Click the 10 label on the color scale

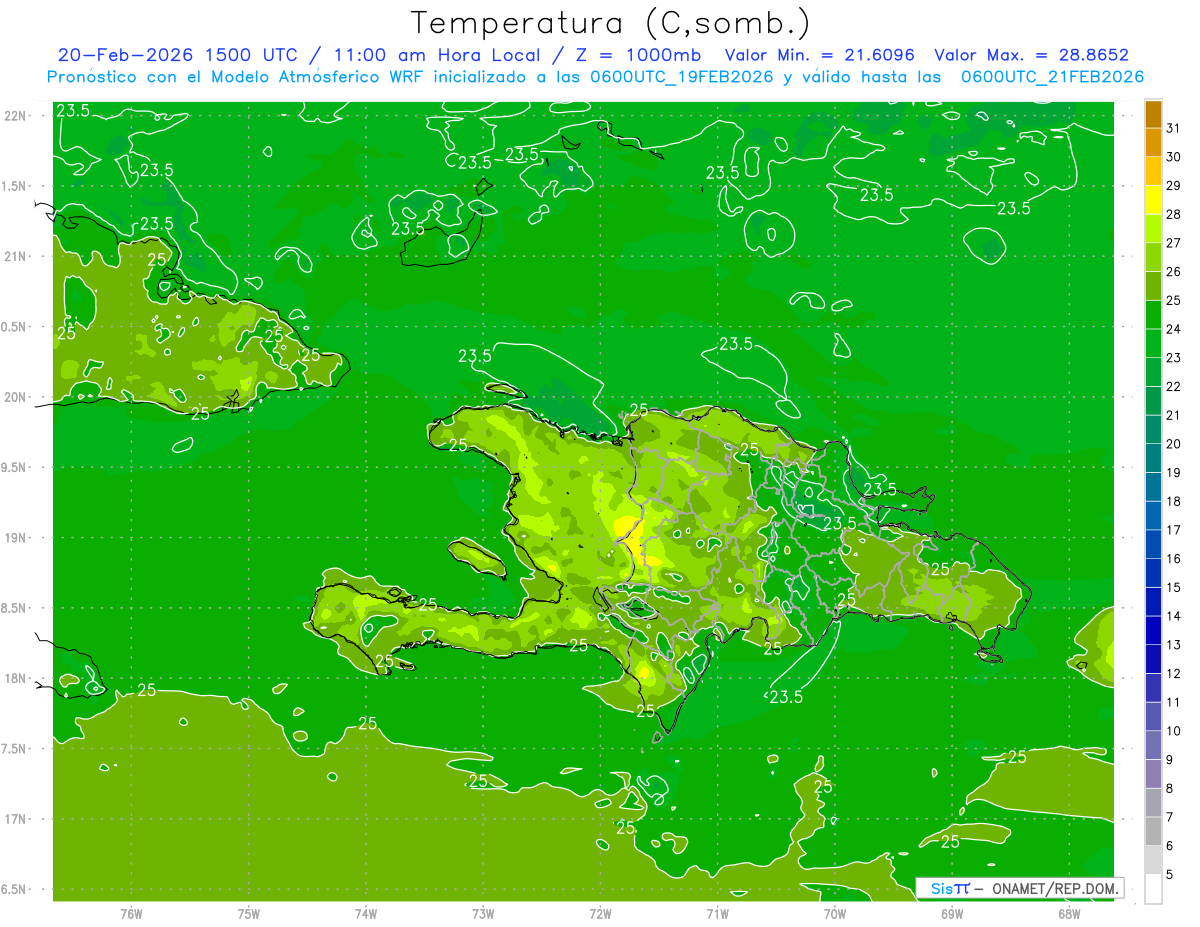[x=1174, y=731]
